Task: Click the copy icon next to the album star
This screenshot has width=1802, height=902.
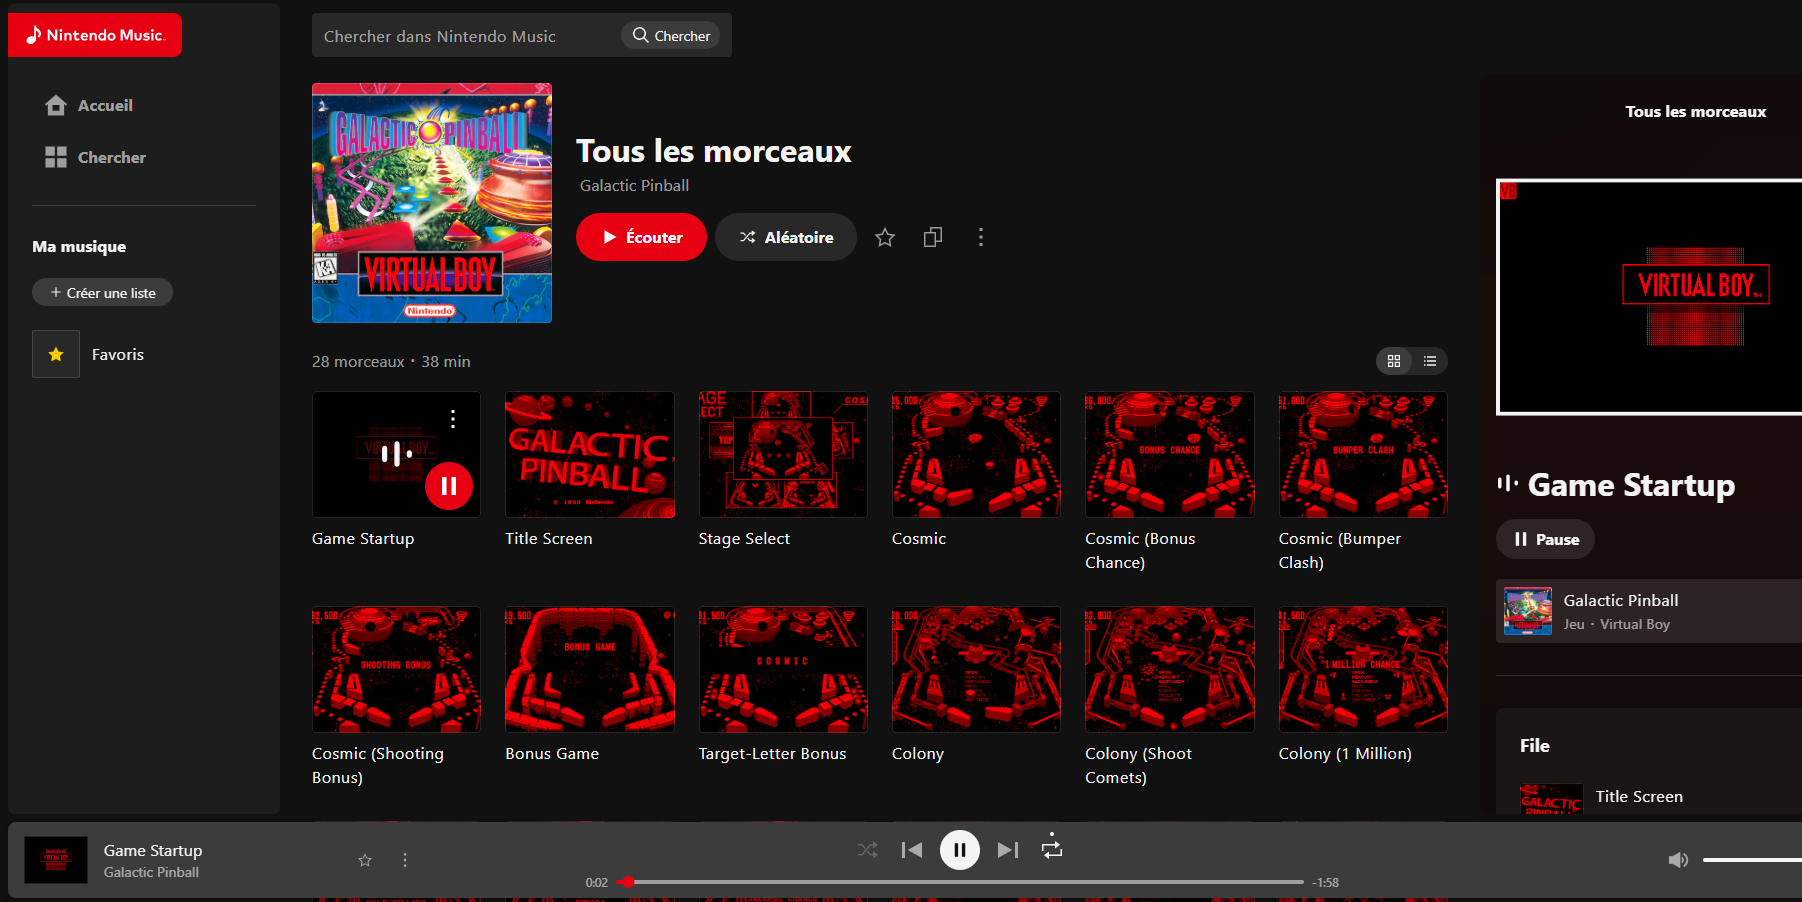Action: tap(933, 237)
